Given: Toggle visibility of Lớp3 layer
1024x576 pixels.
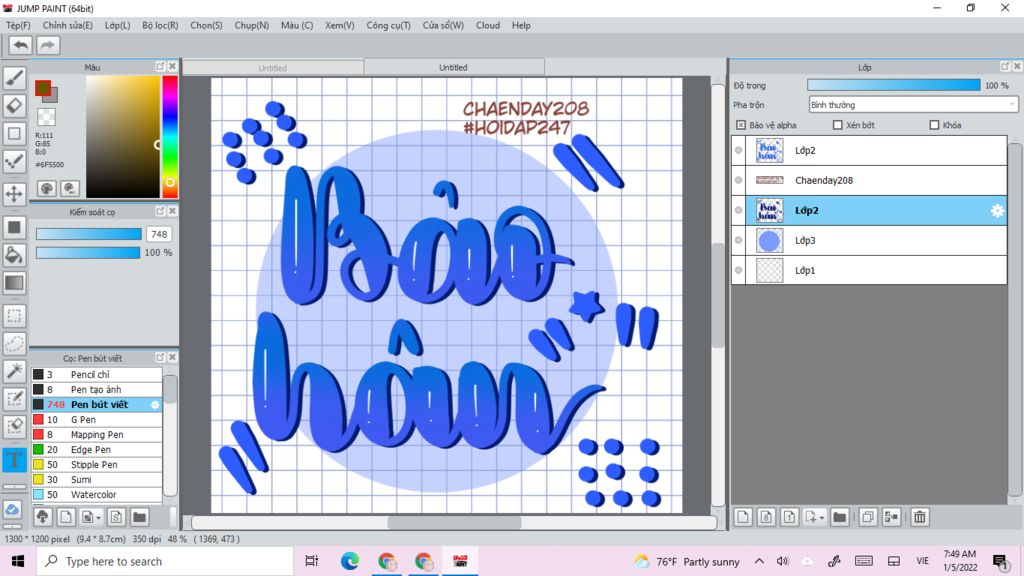Looking at the screenshot, I should 739,240.
